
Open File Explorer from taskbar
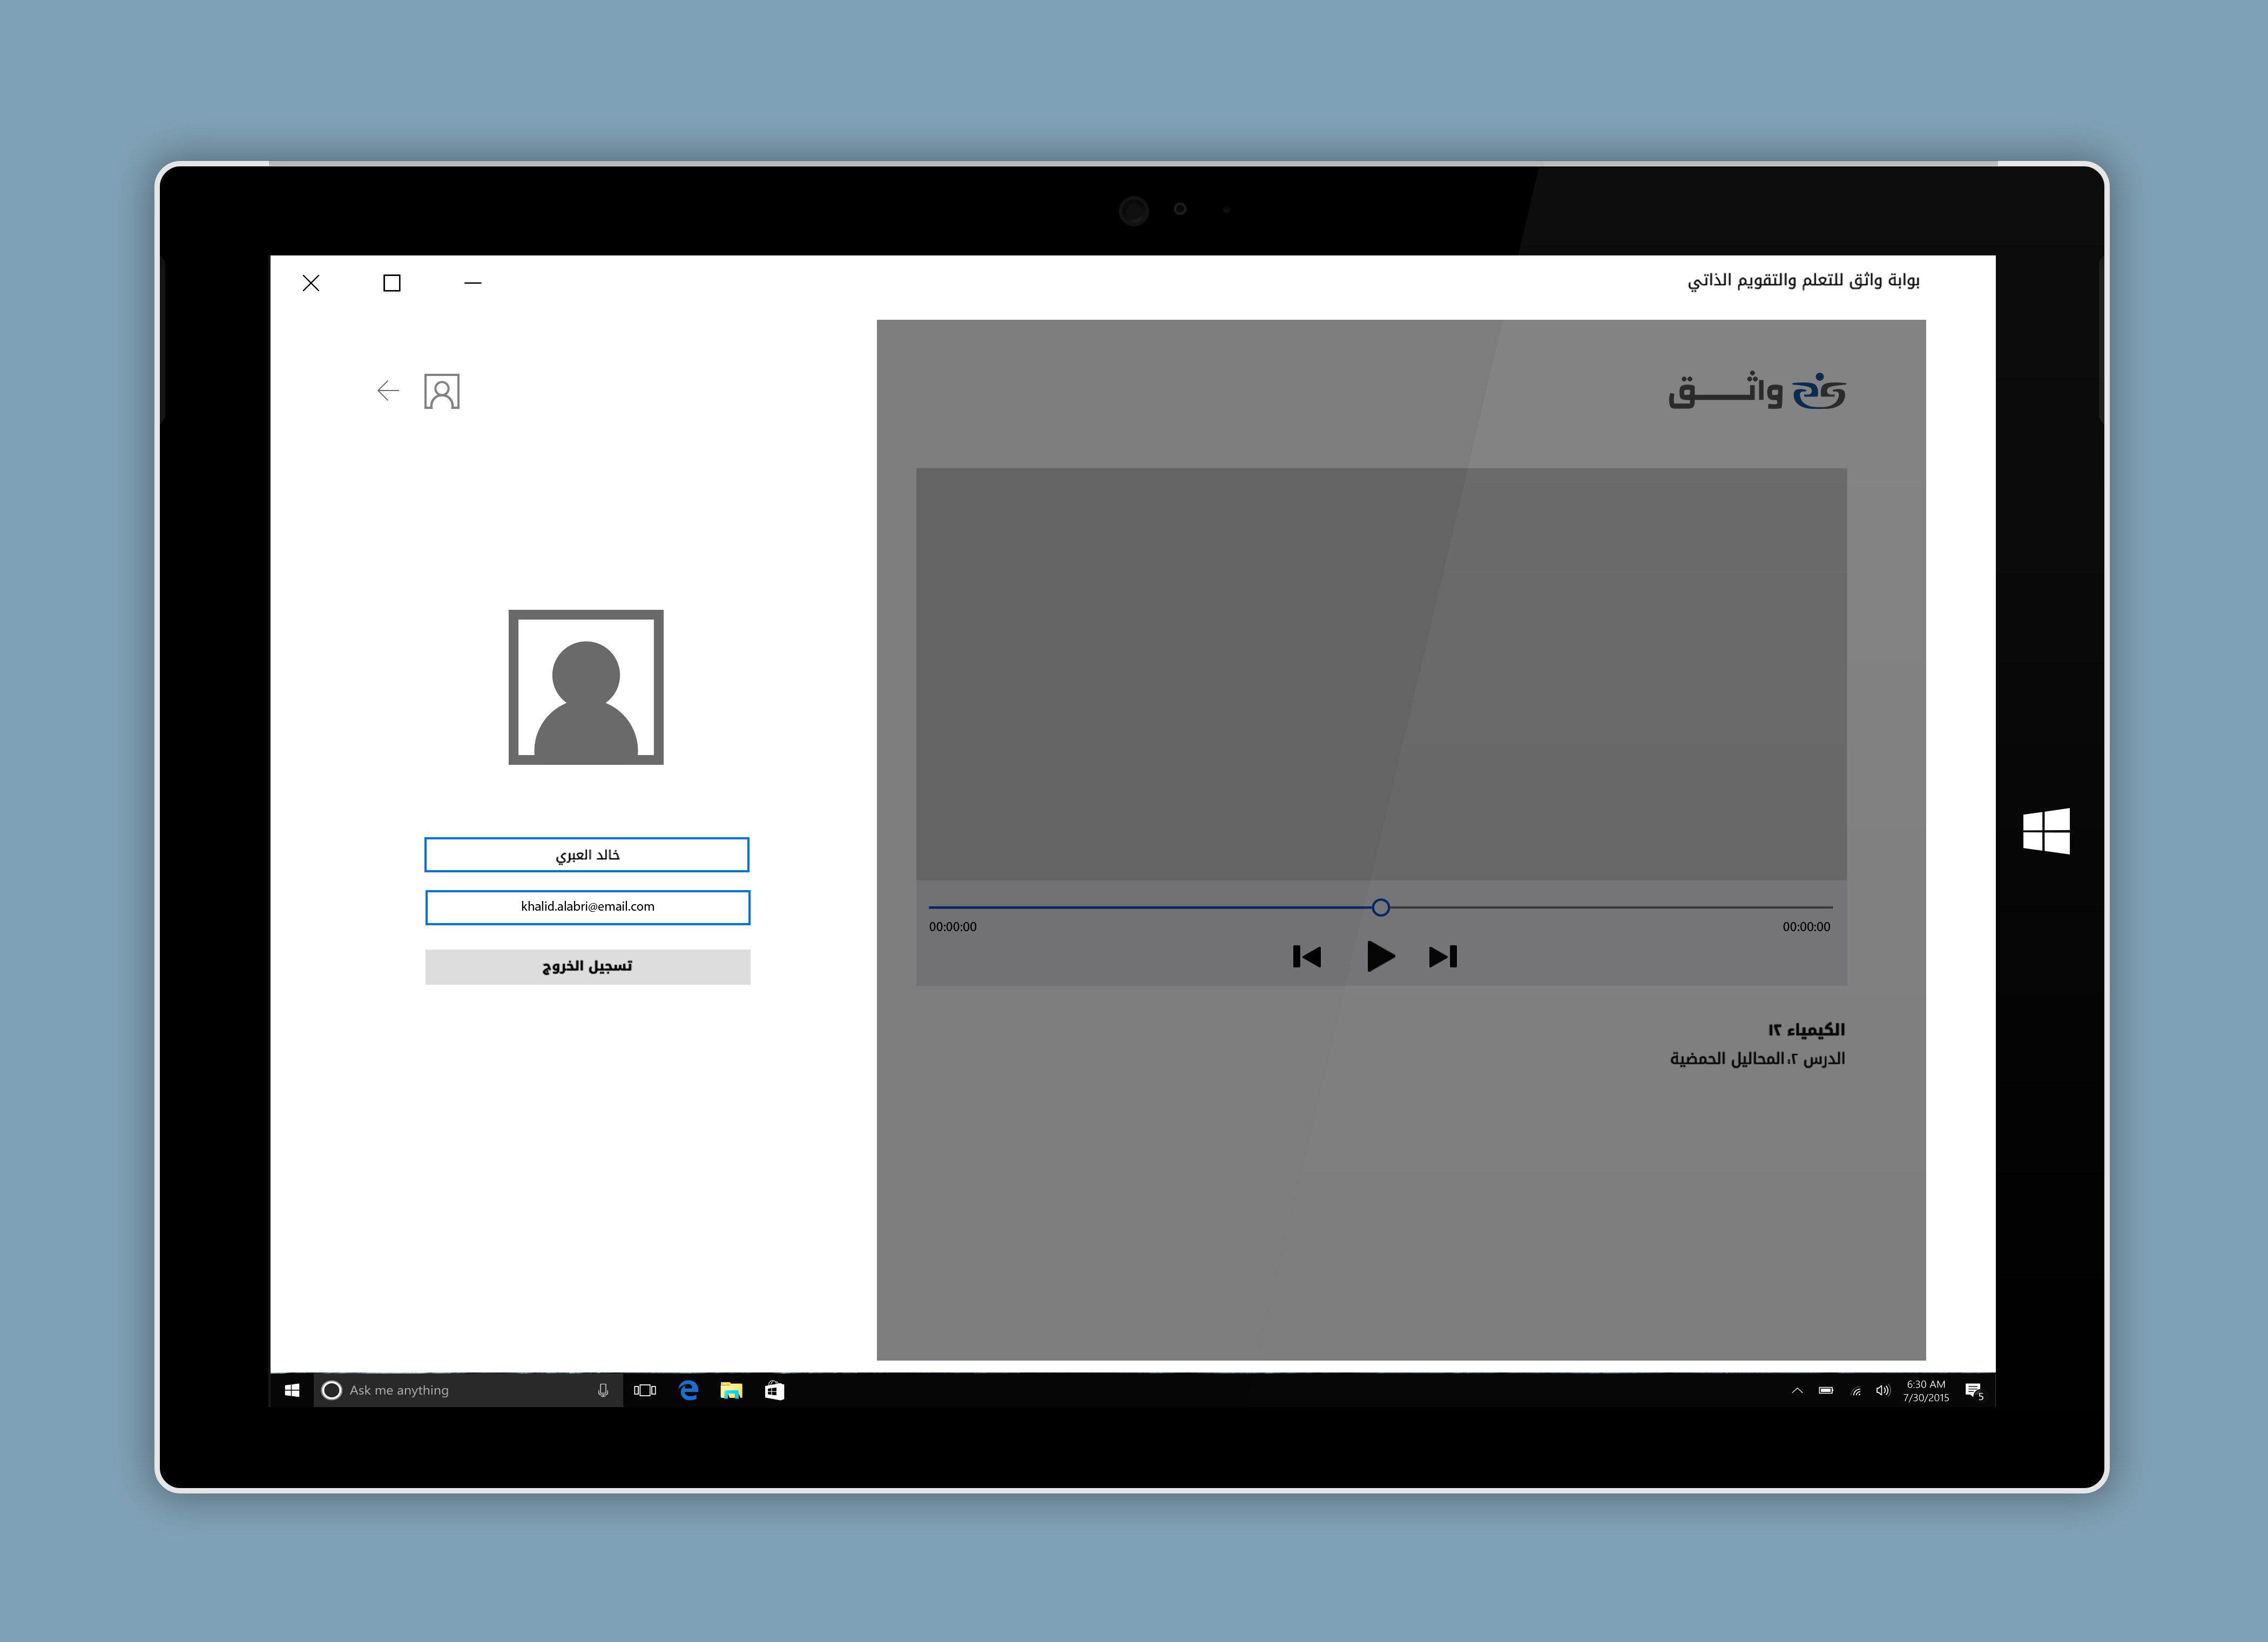tap(731, 1390)
